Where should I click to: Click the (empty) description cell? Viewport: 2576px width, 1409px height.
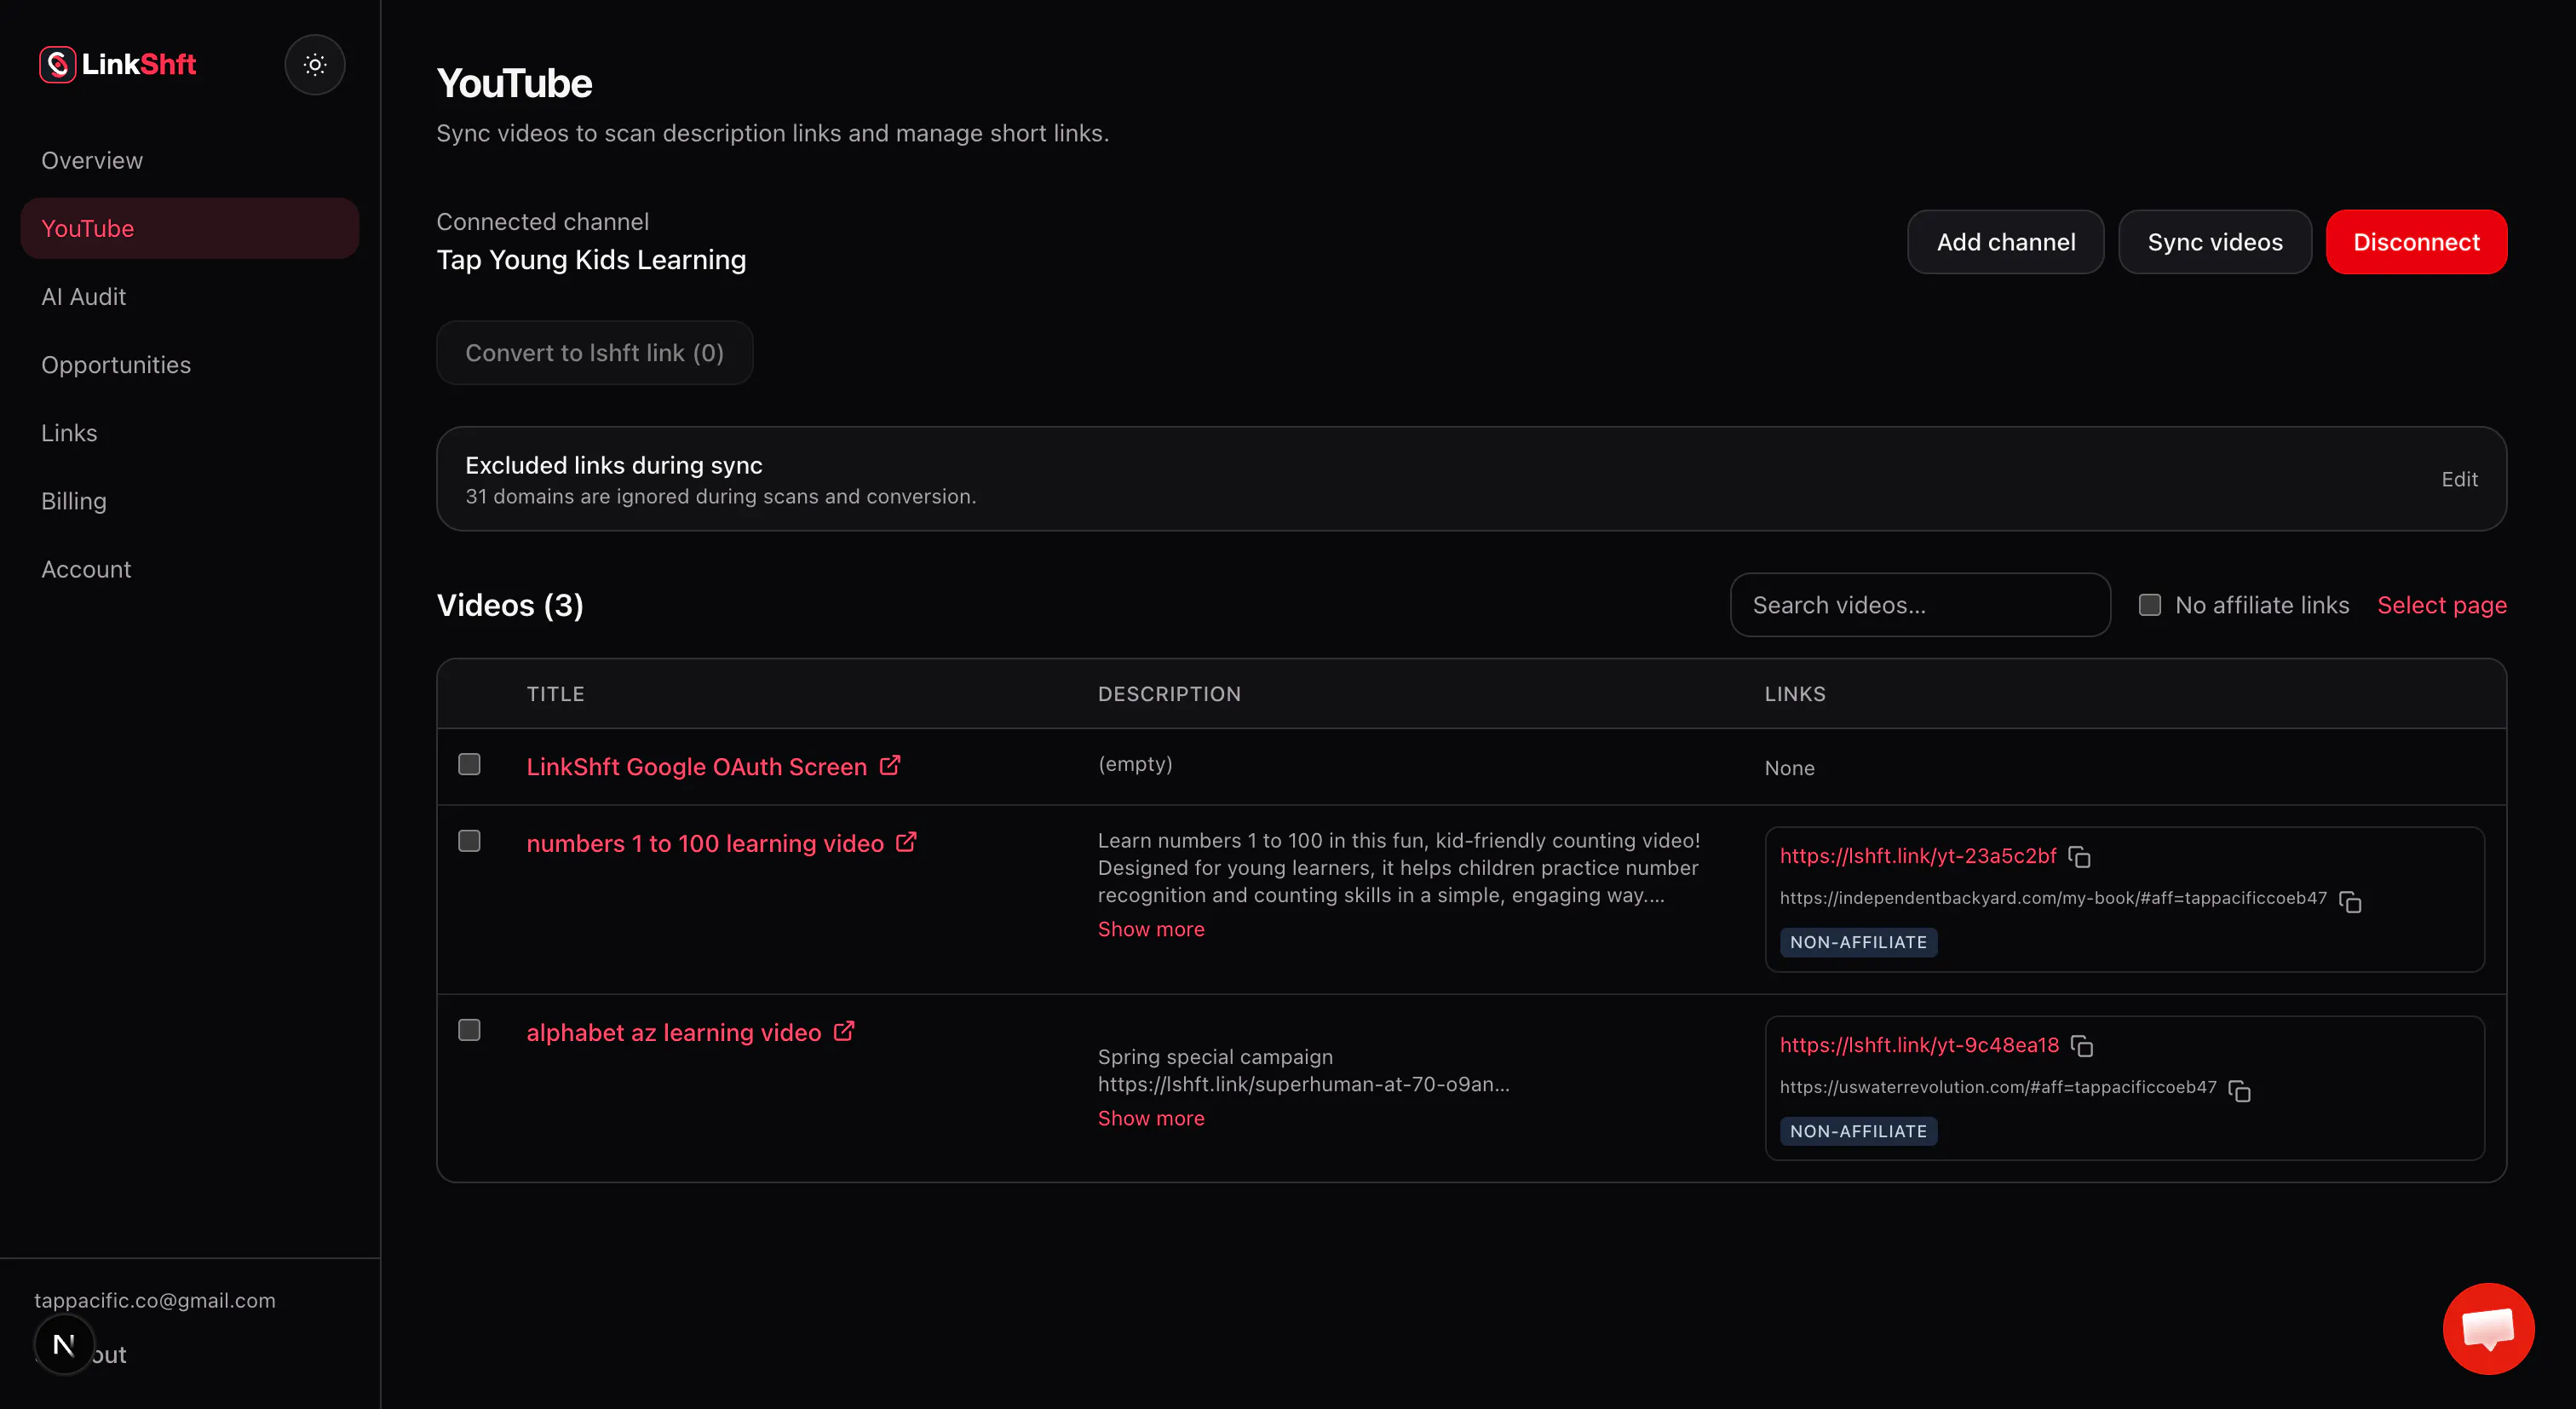click(x=1135, y=764)
